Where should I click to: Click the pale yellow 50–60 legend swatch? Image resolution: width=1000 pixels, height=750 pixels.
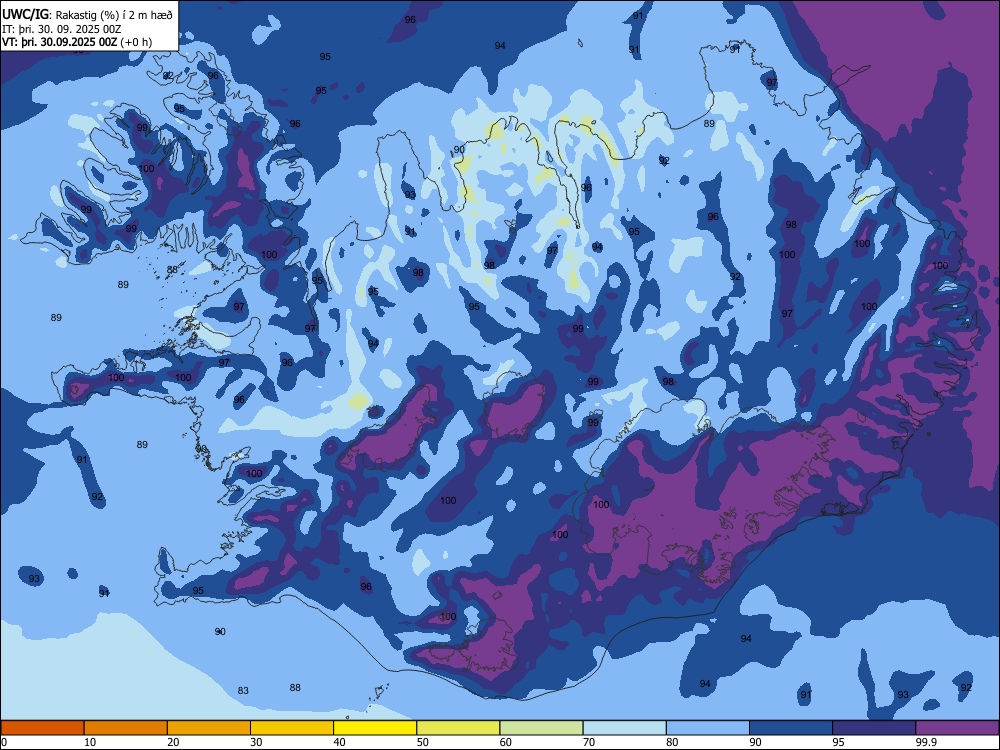click(459, 728)
